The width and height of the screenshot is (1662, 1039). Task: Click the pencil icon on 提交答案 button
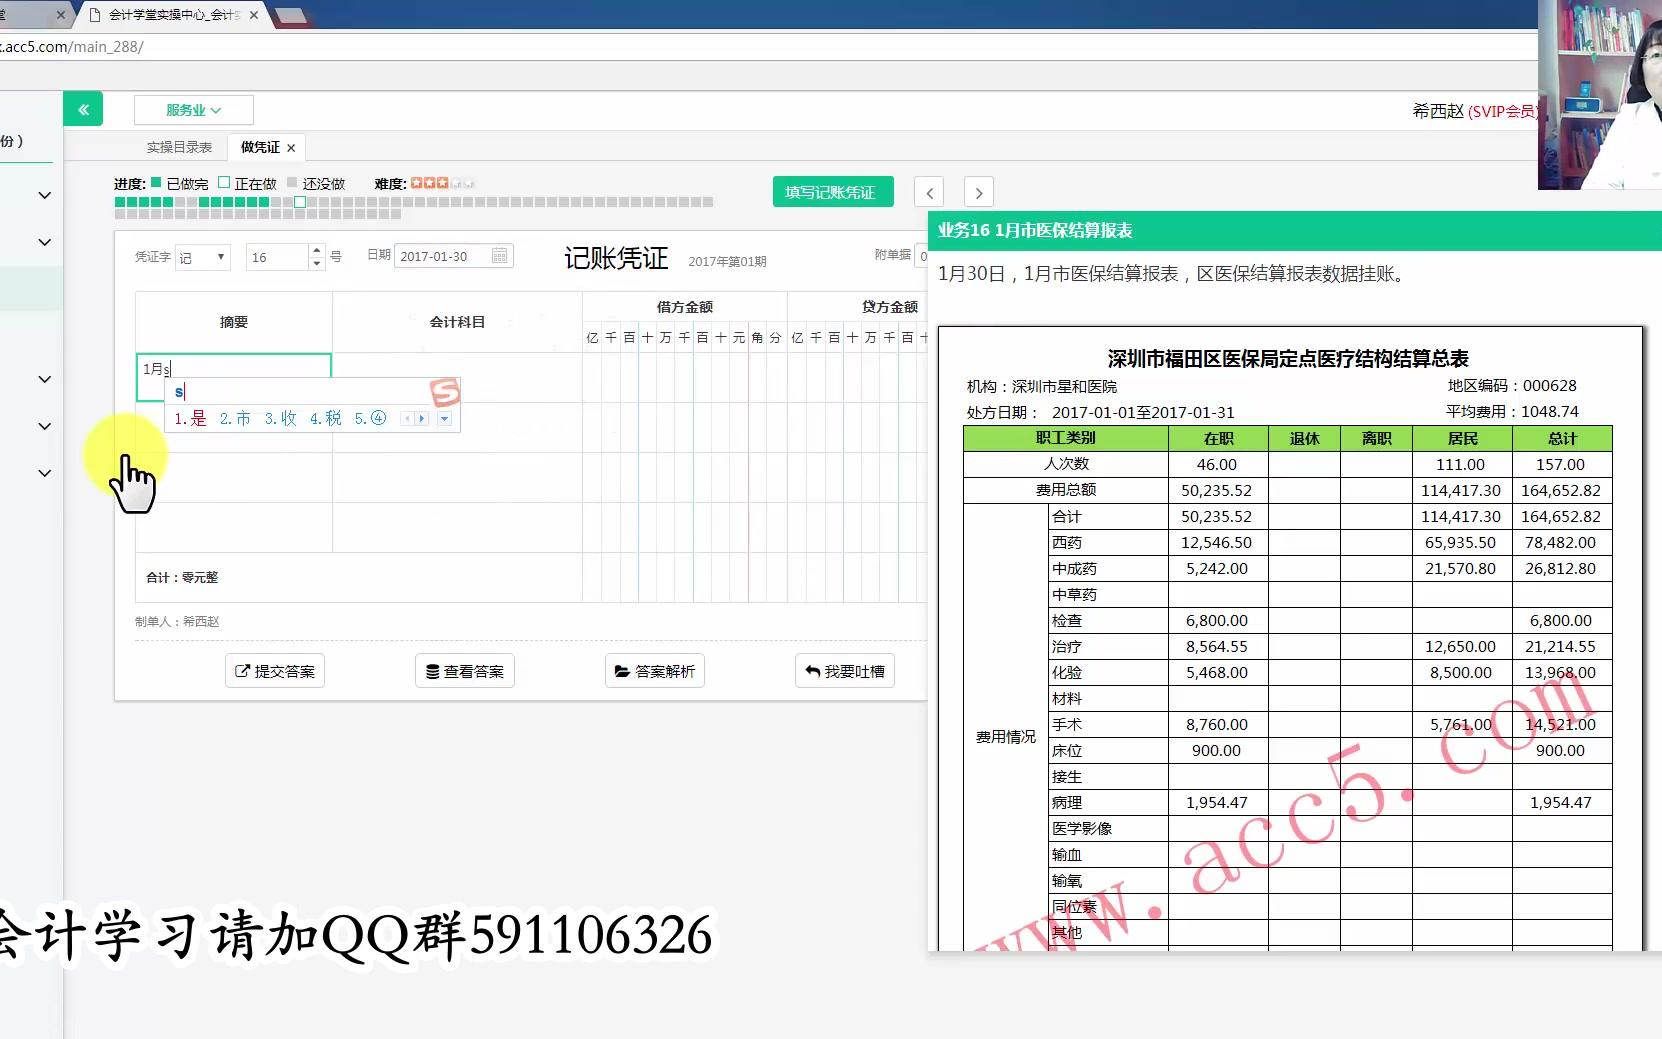[x=241, y=671]
